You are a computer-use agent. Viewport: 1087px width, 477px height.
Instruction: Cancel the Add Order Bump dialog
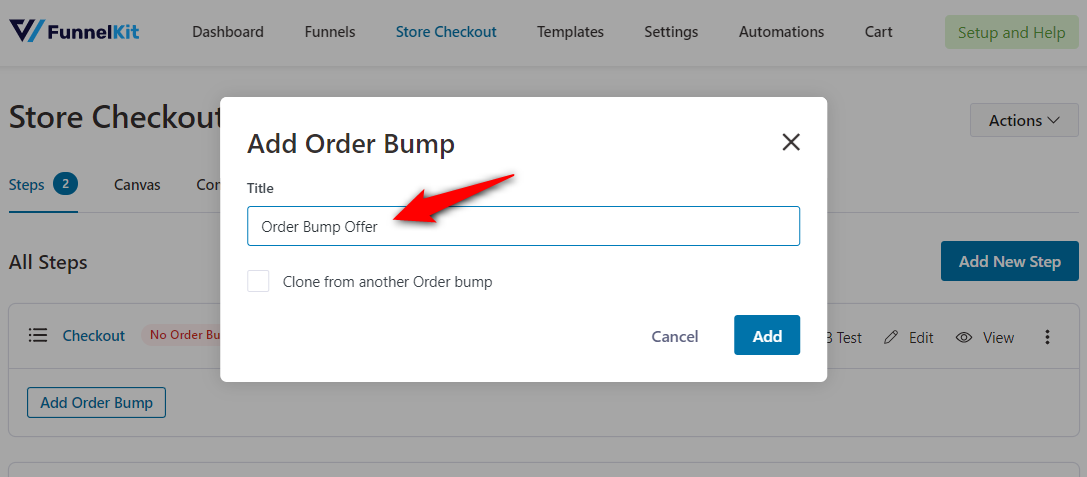(x=675, y=336)
